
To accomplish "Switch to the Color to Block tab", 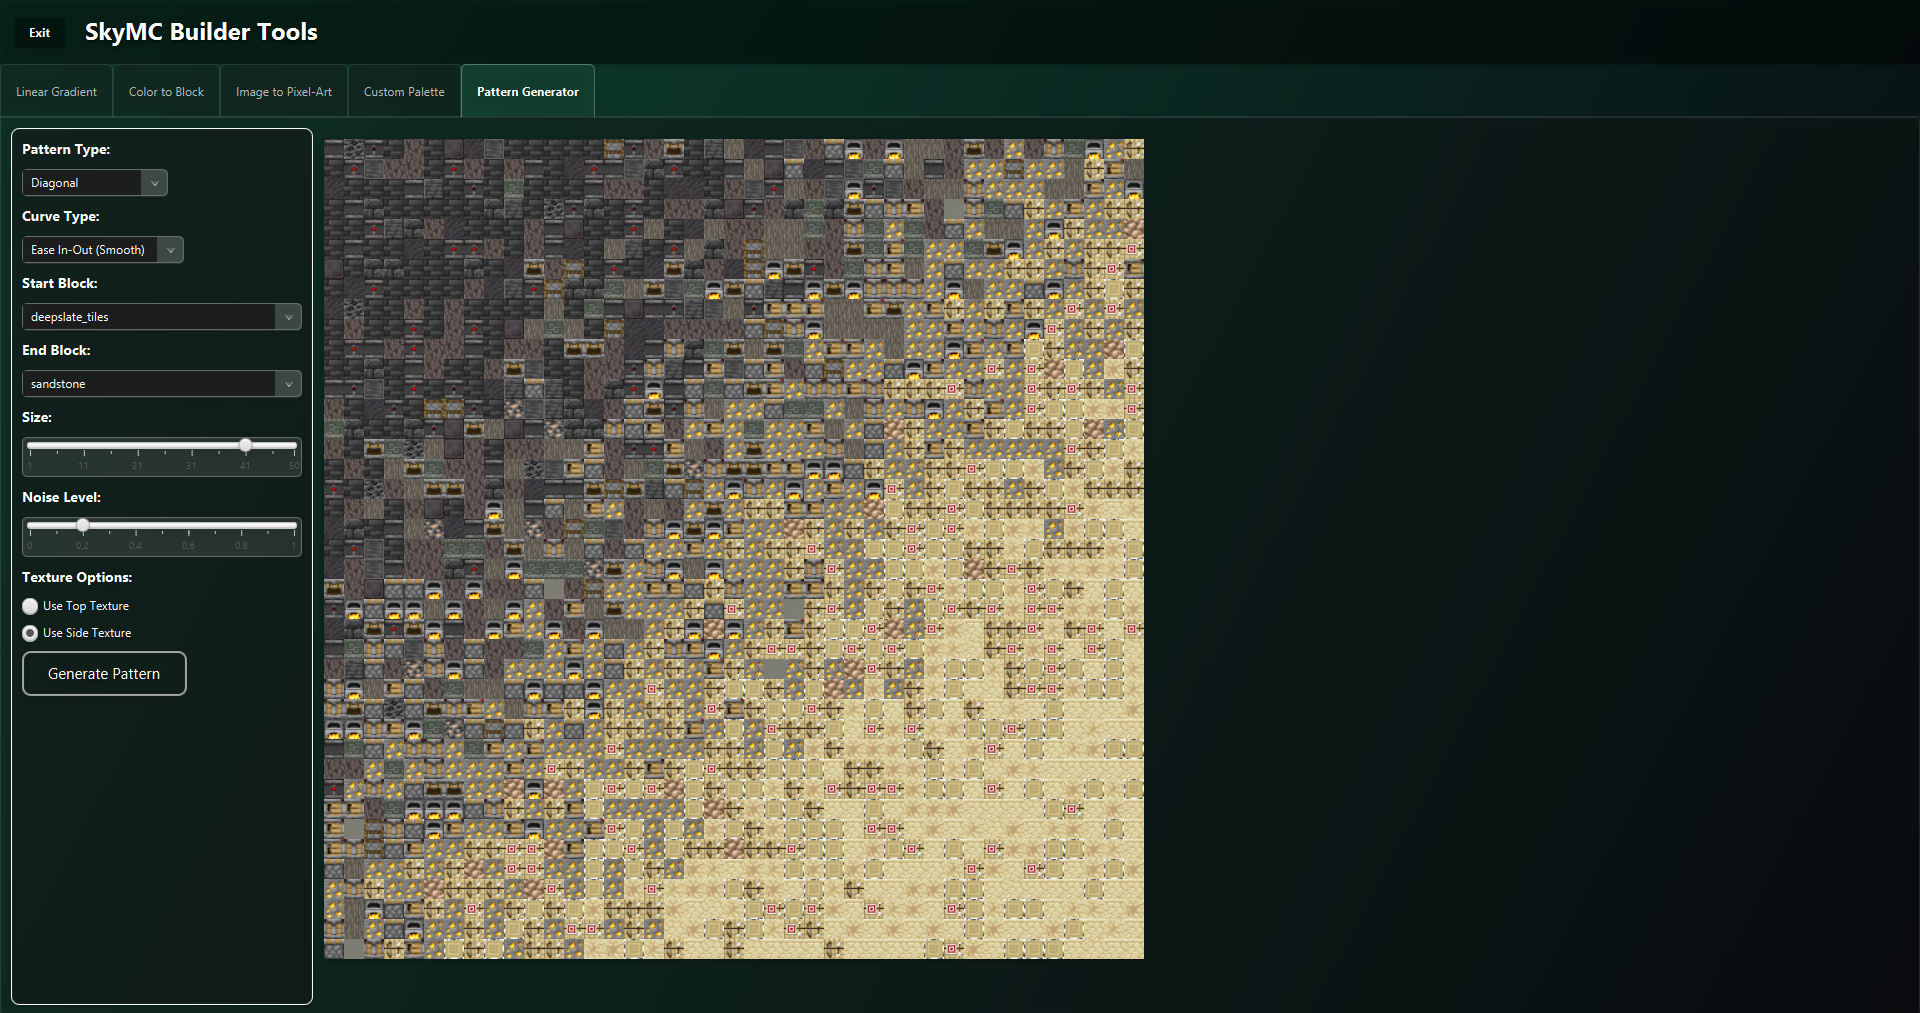I will 166,91.
